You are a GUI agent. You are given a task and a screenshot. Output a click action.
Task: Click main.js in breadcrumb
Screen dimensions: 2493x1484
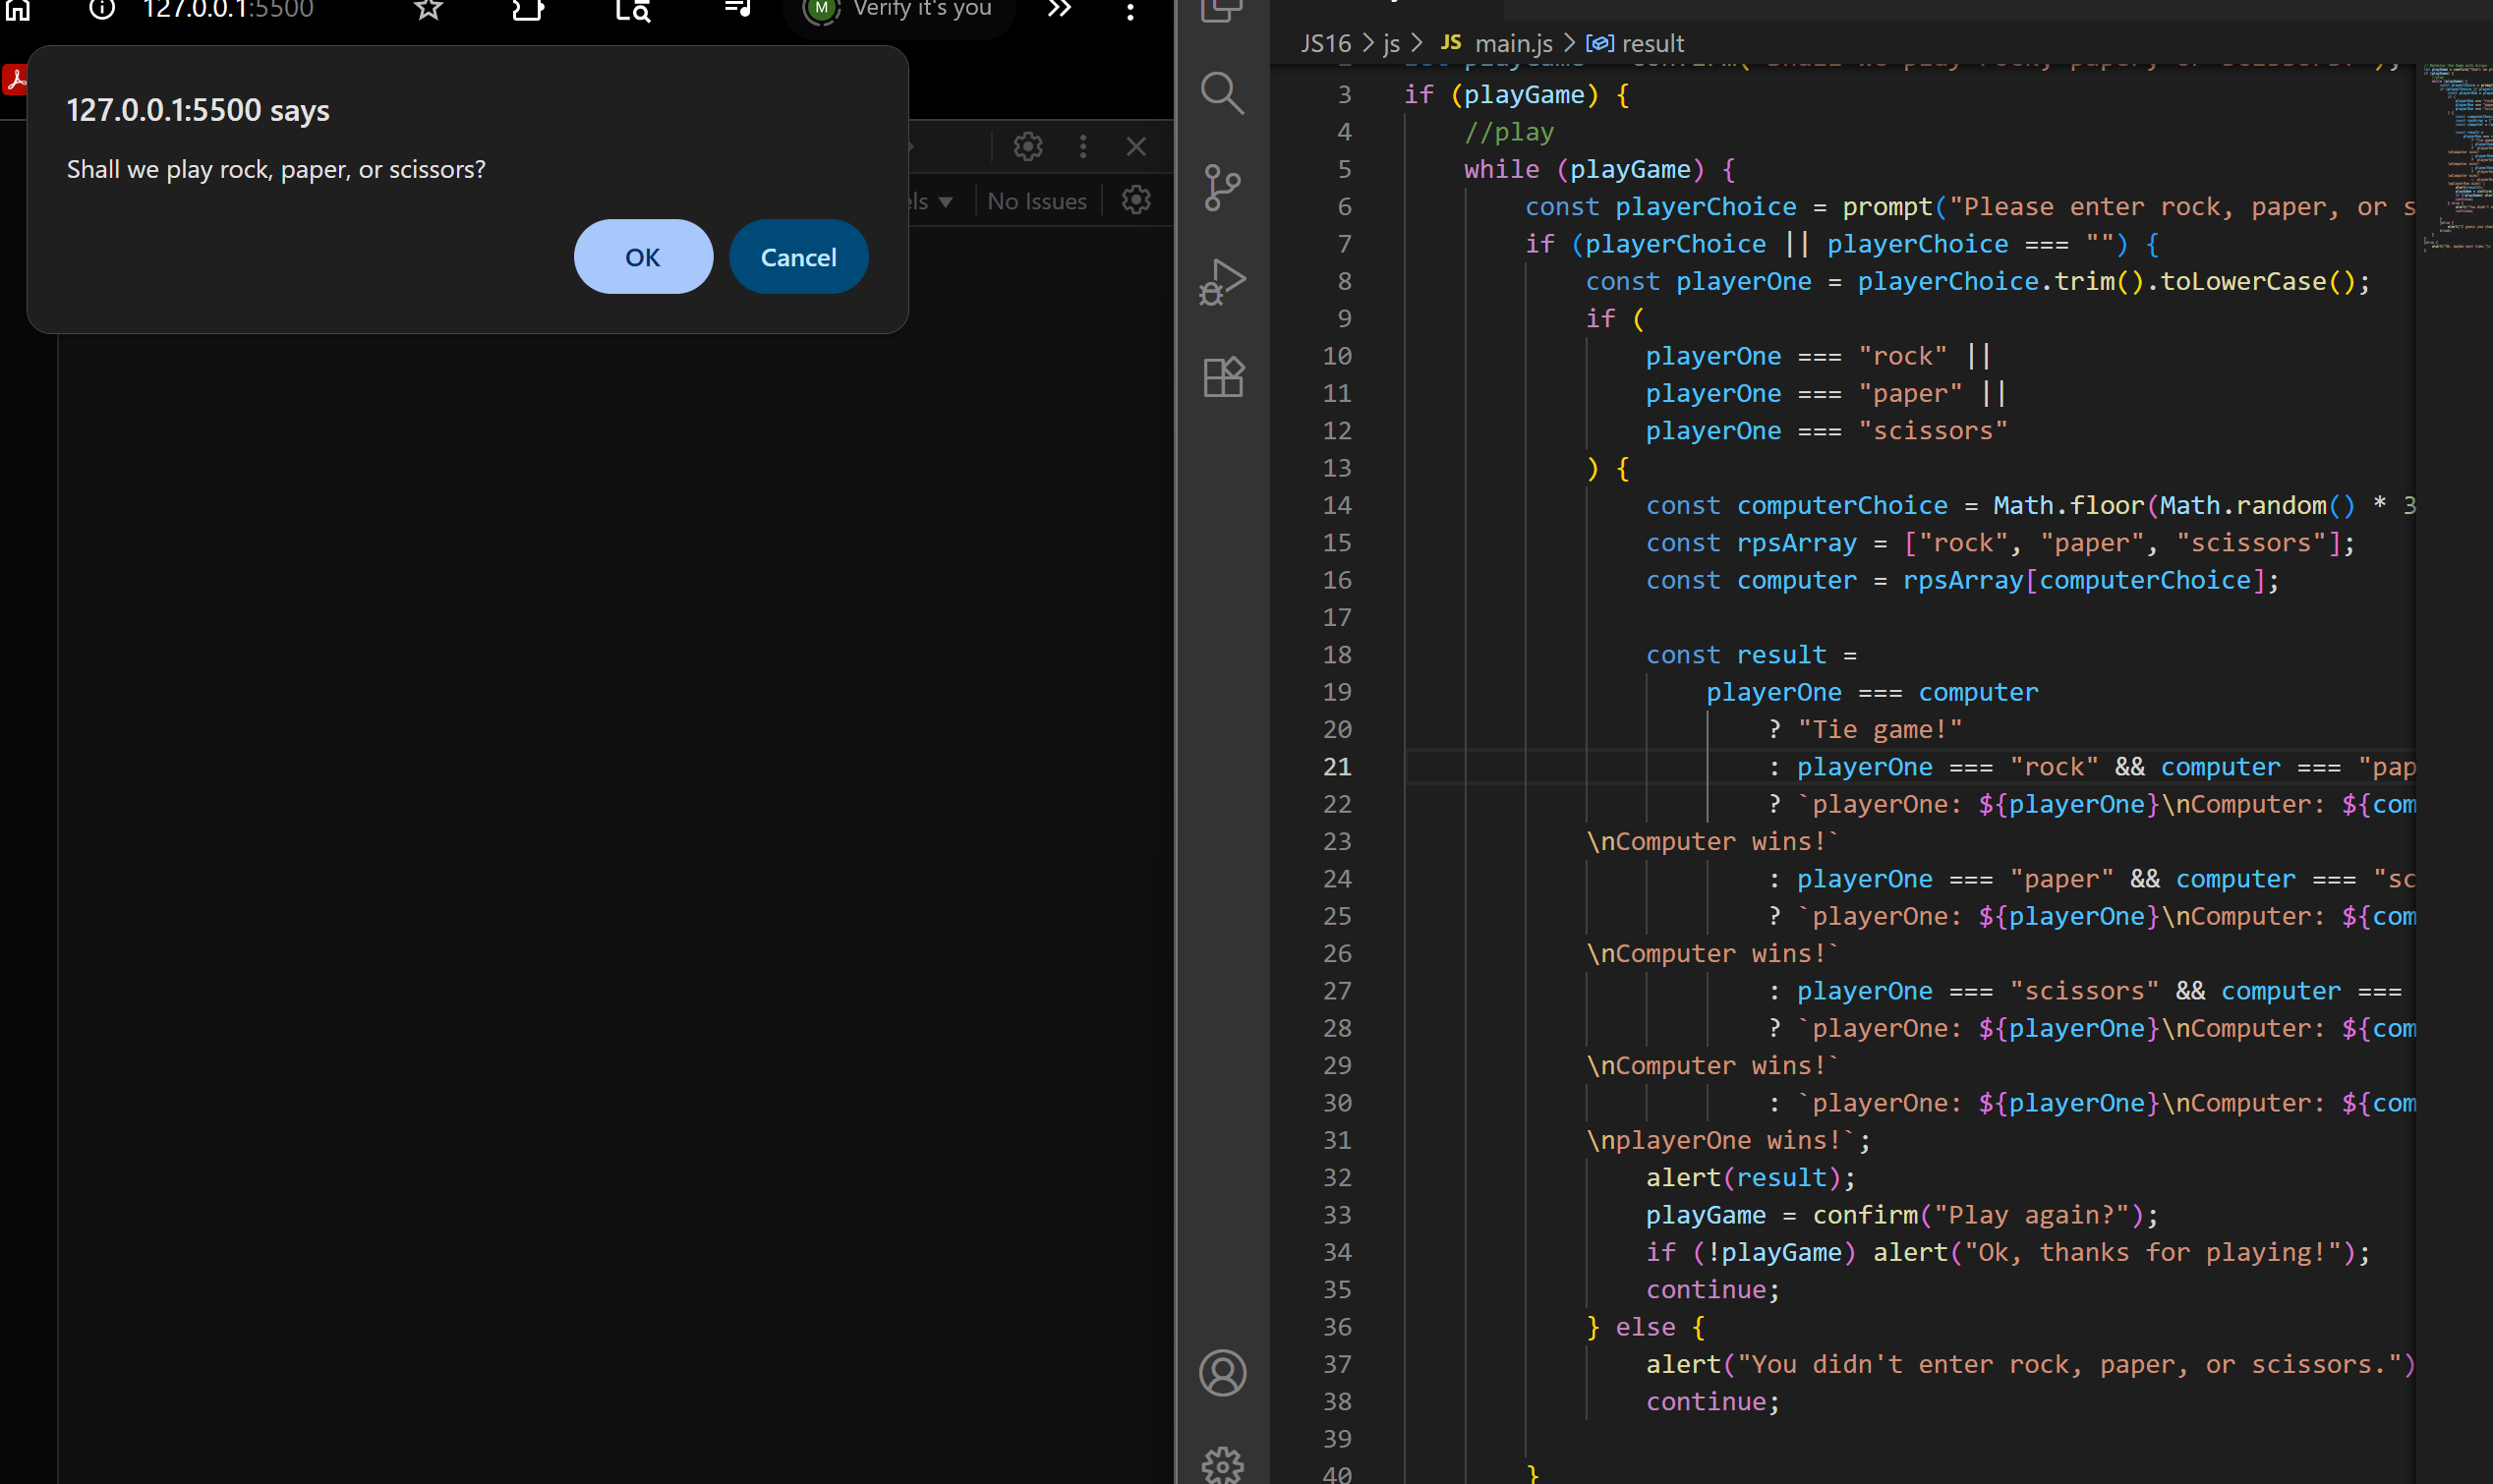(1513, 44)
